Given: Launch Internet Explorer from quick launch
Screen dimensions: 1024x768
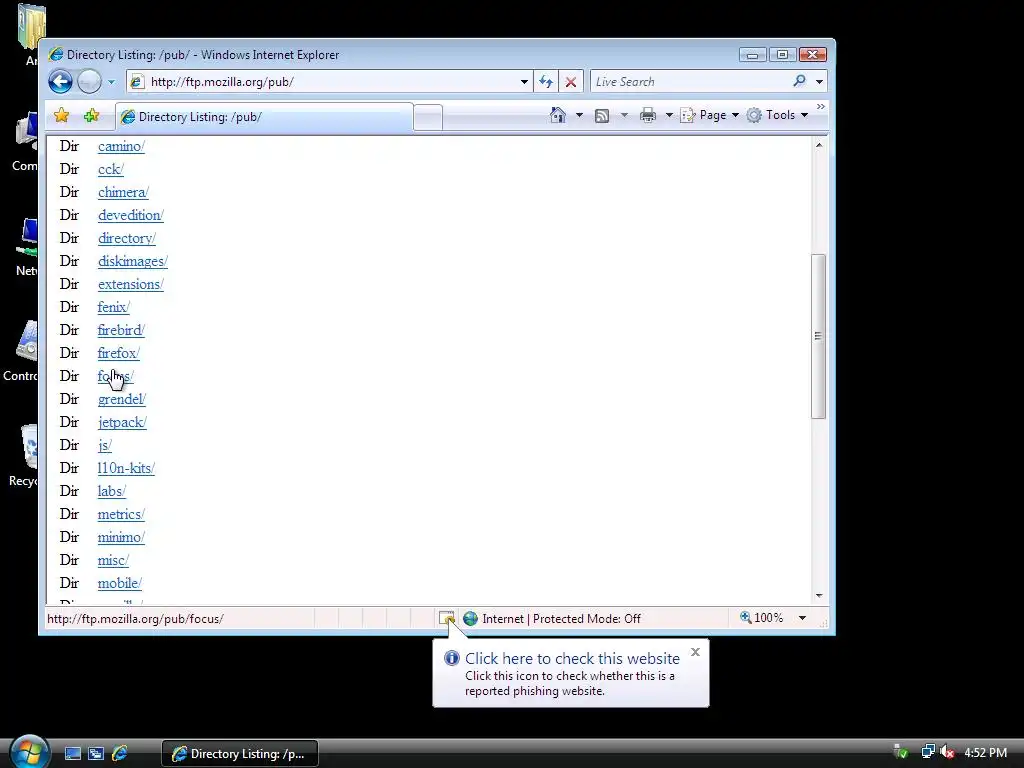Looking at the screenshot, I should click(x=120, y=754).
